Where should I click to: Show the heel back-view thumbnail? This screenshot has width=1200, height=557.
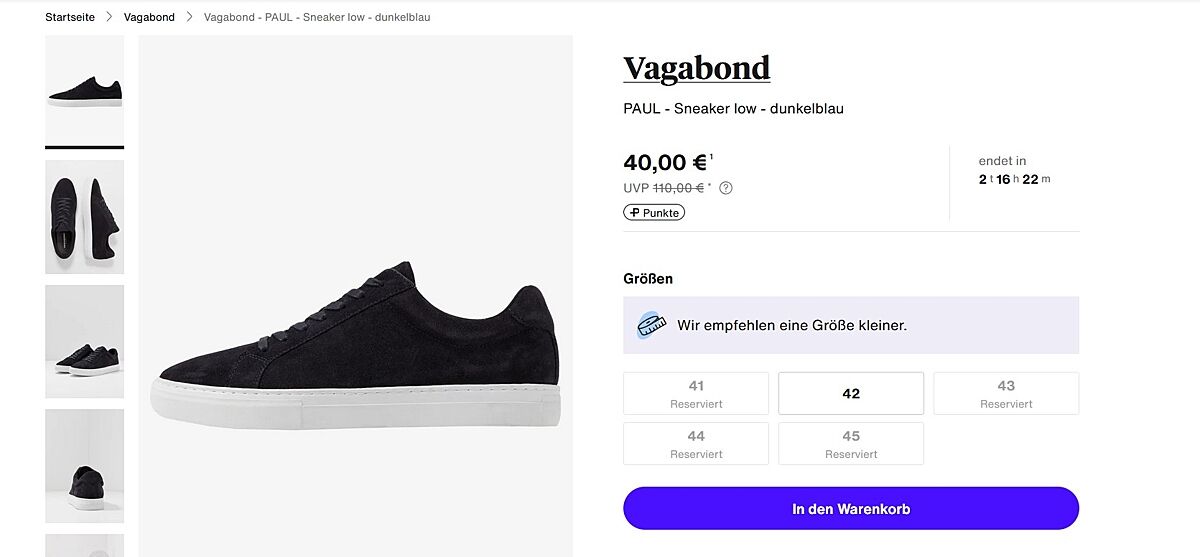[x=85, y=465]
